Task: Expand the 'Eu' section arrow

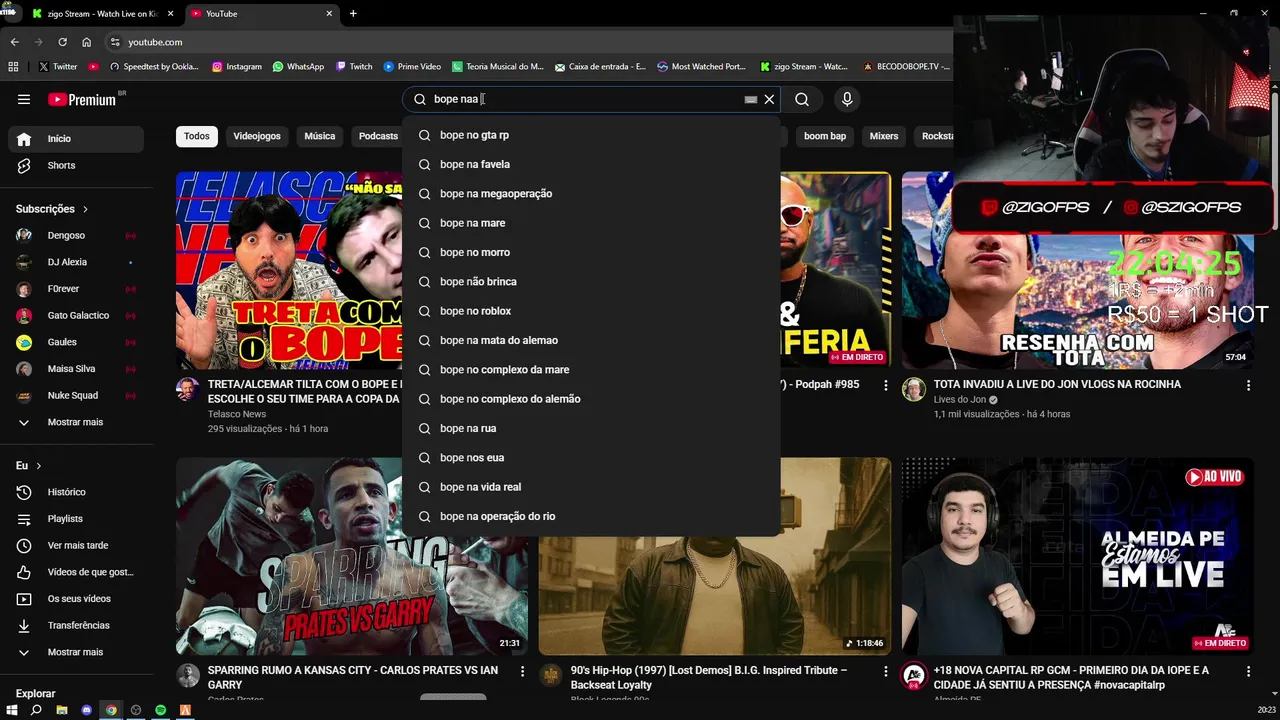Action: (x=39, y=466)
